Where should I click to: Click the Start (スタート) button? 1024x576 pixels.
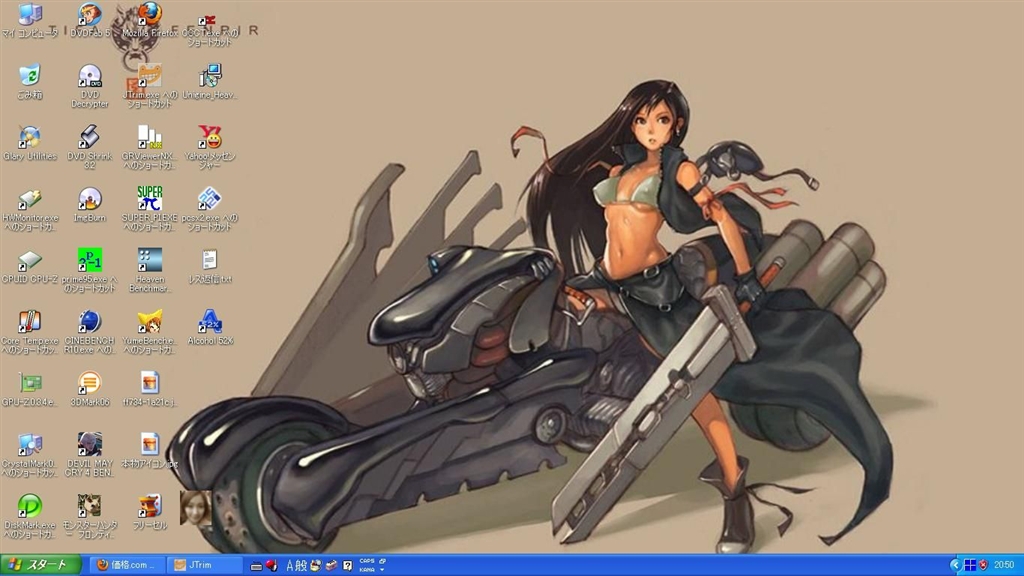[40, 565]
